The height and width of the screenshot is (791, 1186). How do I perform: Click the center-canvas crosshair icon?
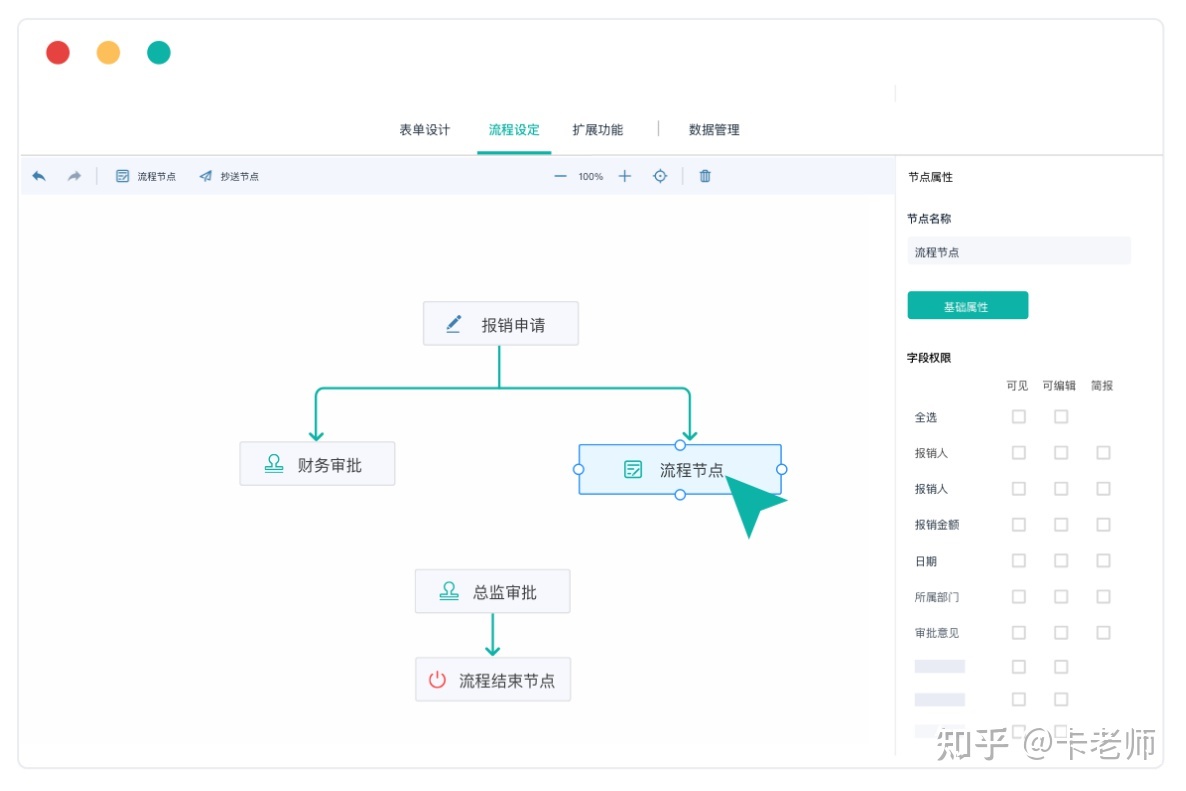pos(660,175)
